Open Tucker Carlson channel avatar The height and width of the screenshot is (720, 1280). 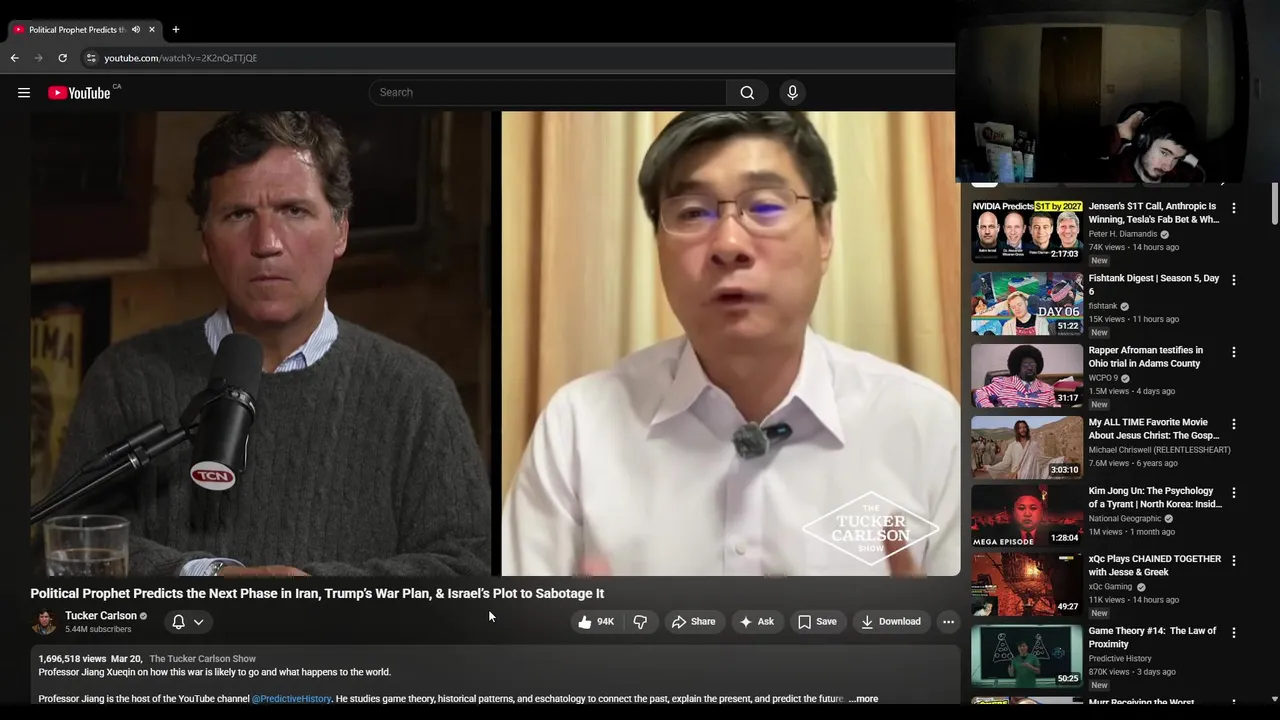(45, 622)
